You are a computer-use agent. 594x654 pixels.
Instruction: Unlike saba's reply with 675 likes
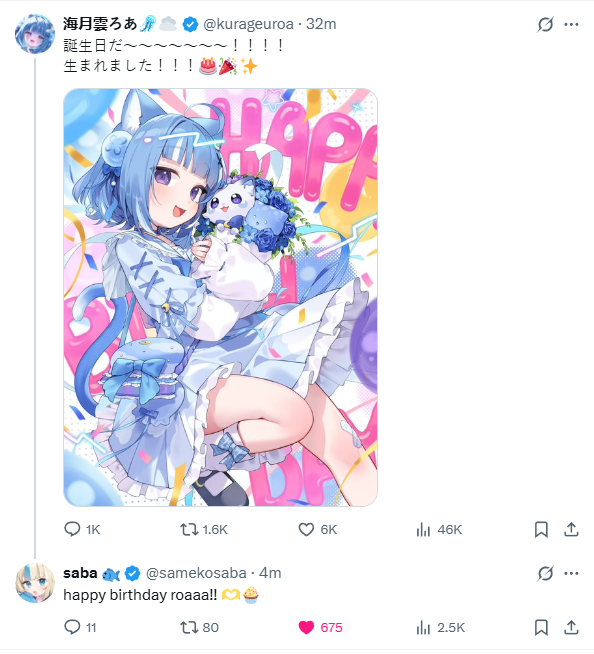(306, 627)
